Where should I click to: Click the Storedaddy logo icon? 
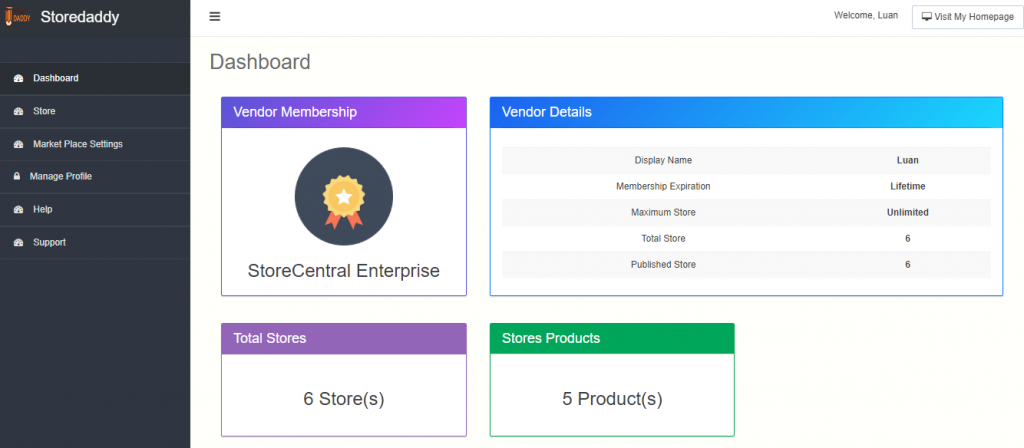pos(16,16)
